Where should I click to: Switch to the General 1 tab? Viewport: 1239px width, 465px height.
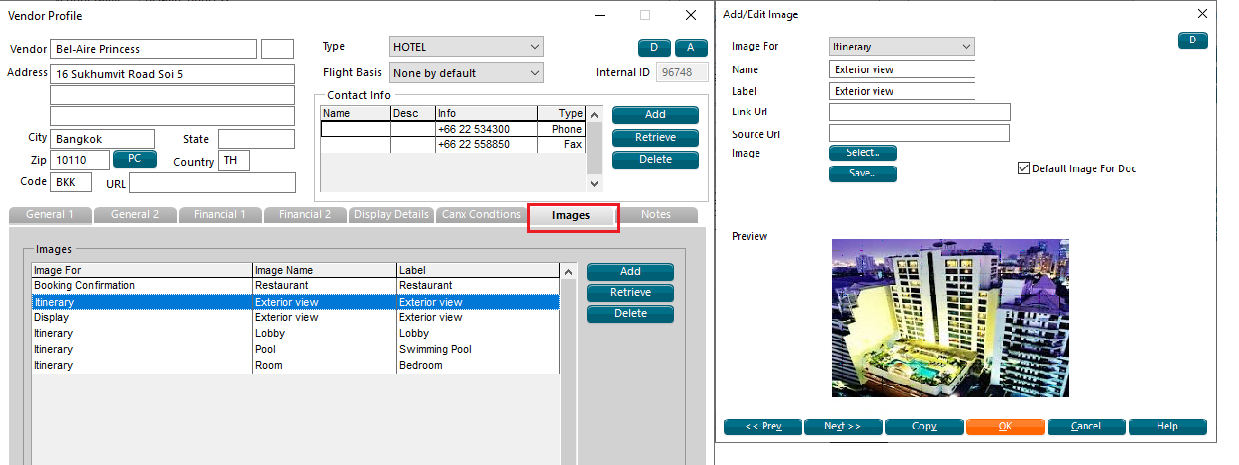point(50,214)
